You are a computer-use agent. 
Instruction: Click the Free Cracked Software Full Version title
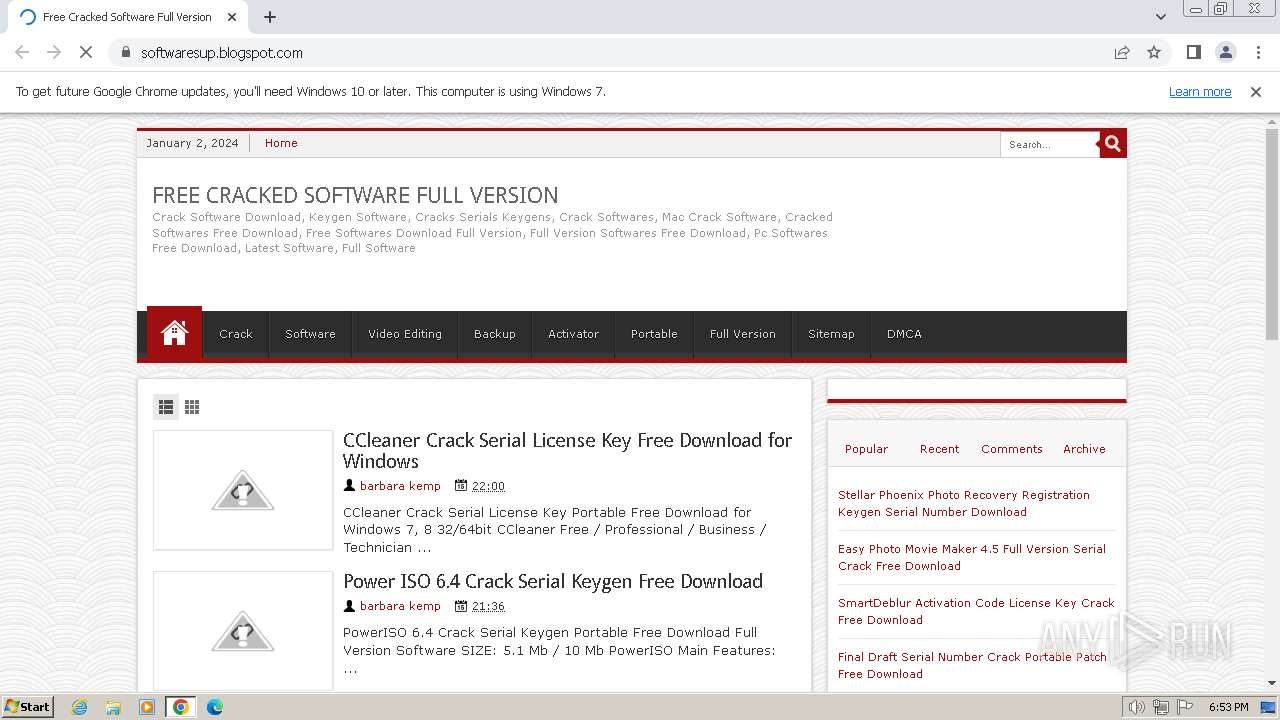[355, 195]
